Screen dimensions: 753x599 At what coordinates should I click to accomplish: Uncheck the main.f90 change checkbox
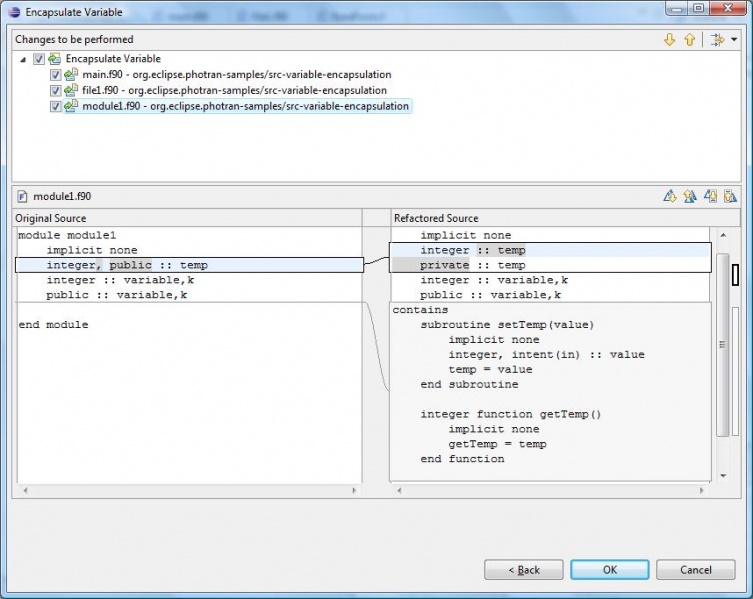click(x=55, y=75)
